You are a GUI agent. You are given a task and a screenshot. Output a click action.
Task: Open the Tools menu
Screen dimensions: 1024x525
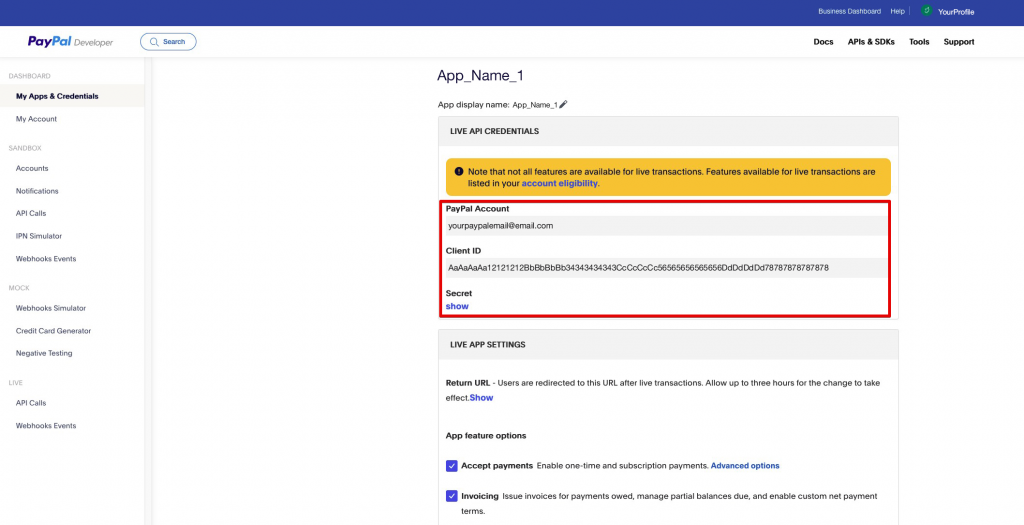tap(919, 42)
